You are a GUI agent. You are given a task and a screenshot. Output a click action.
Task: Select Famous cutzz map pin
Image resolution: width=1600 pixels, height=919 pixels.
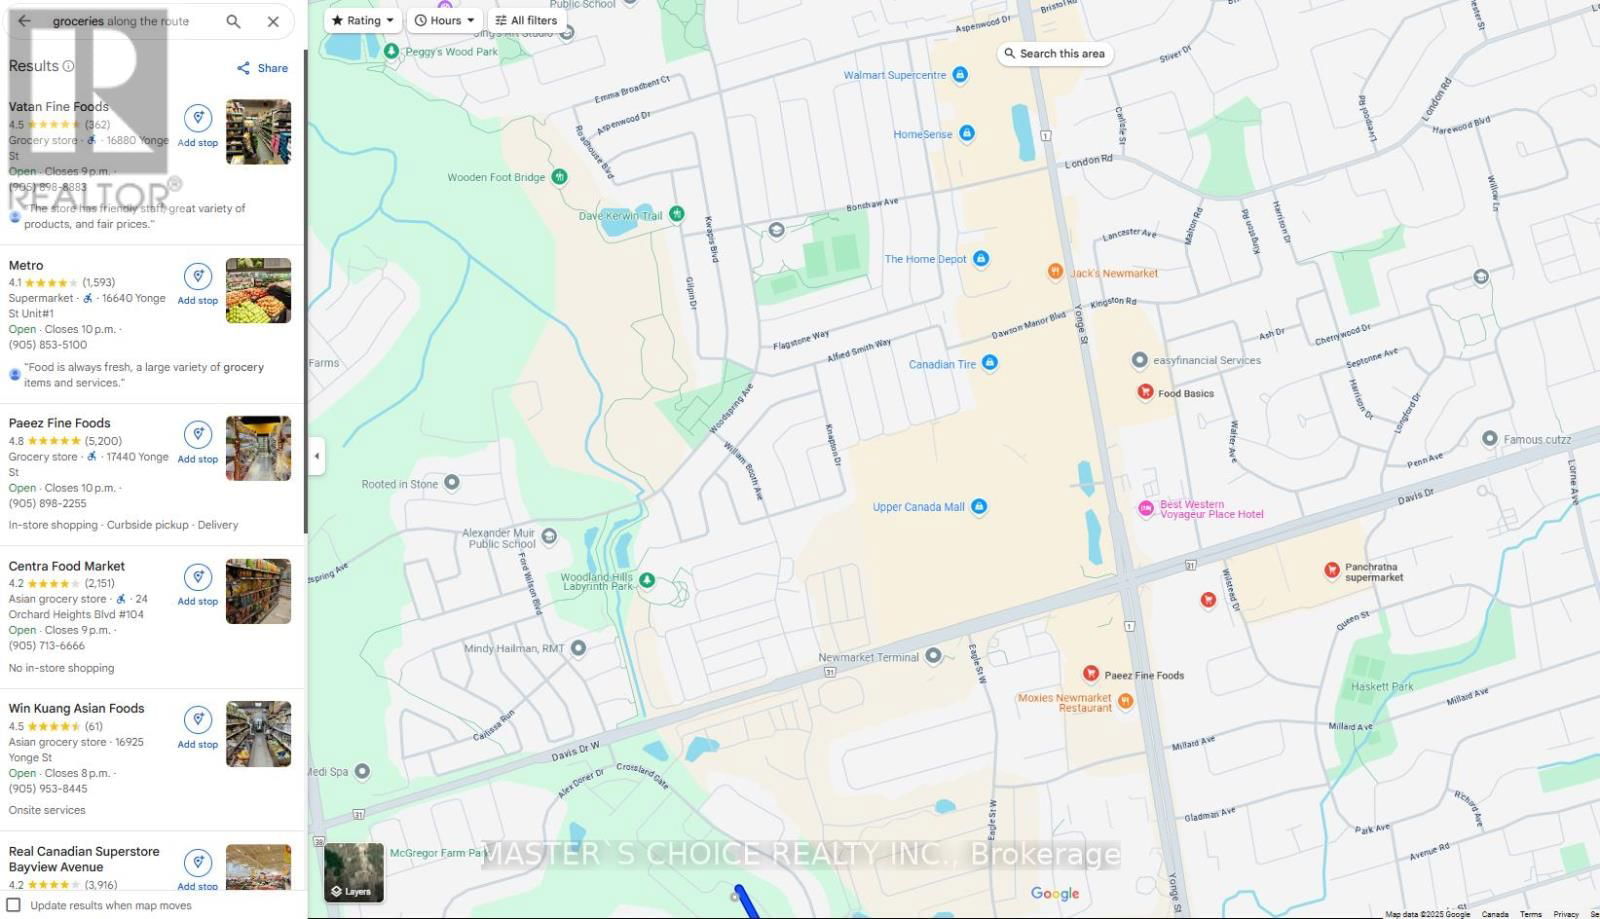pyautogui.click(x=1489, y=439)
